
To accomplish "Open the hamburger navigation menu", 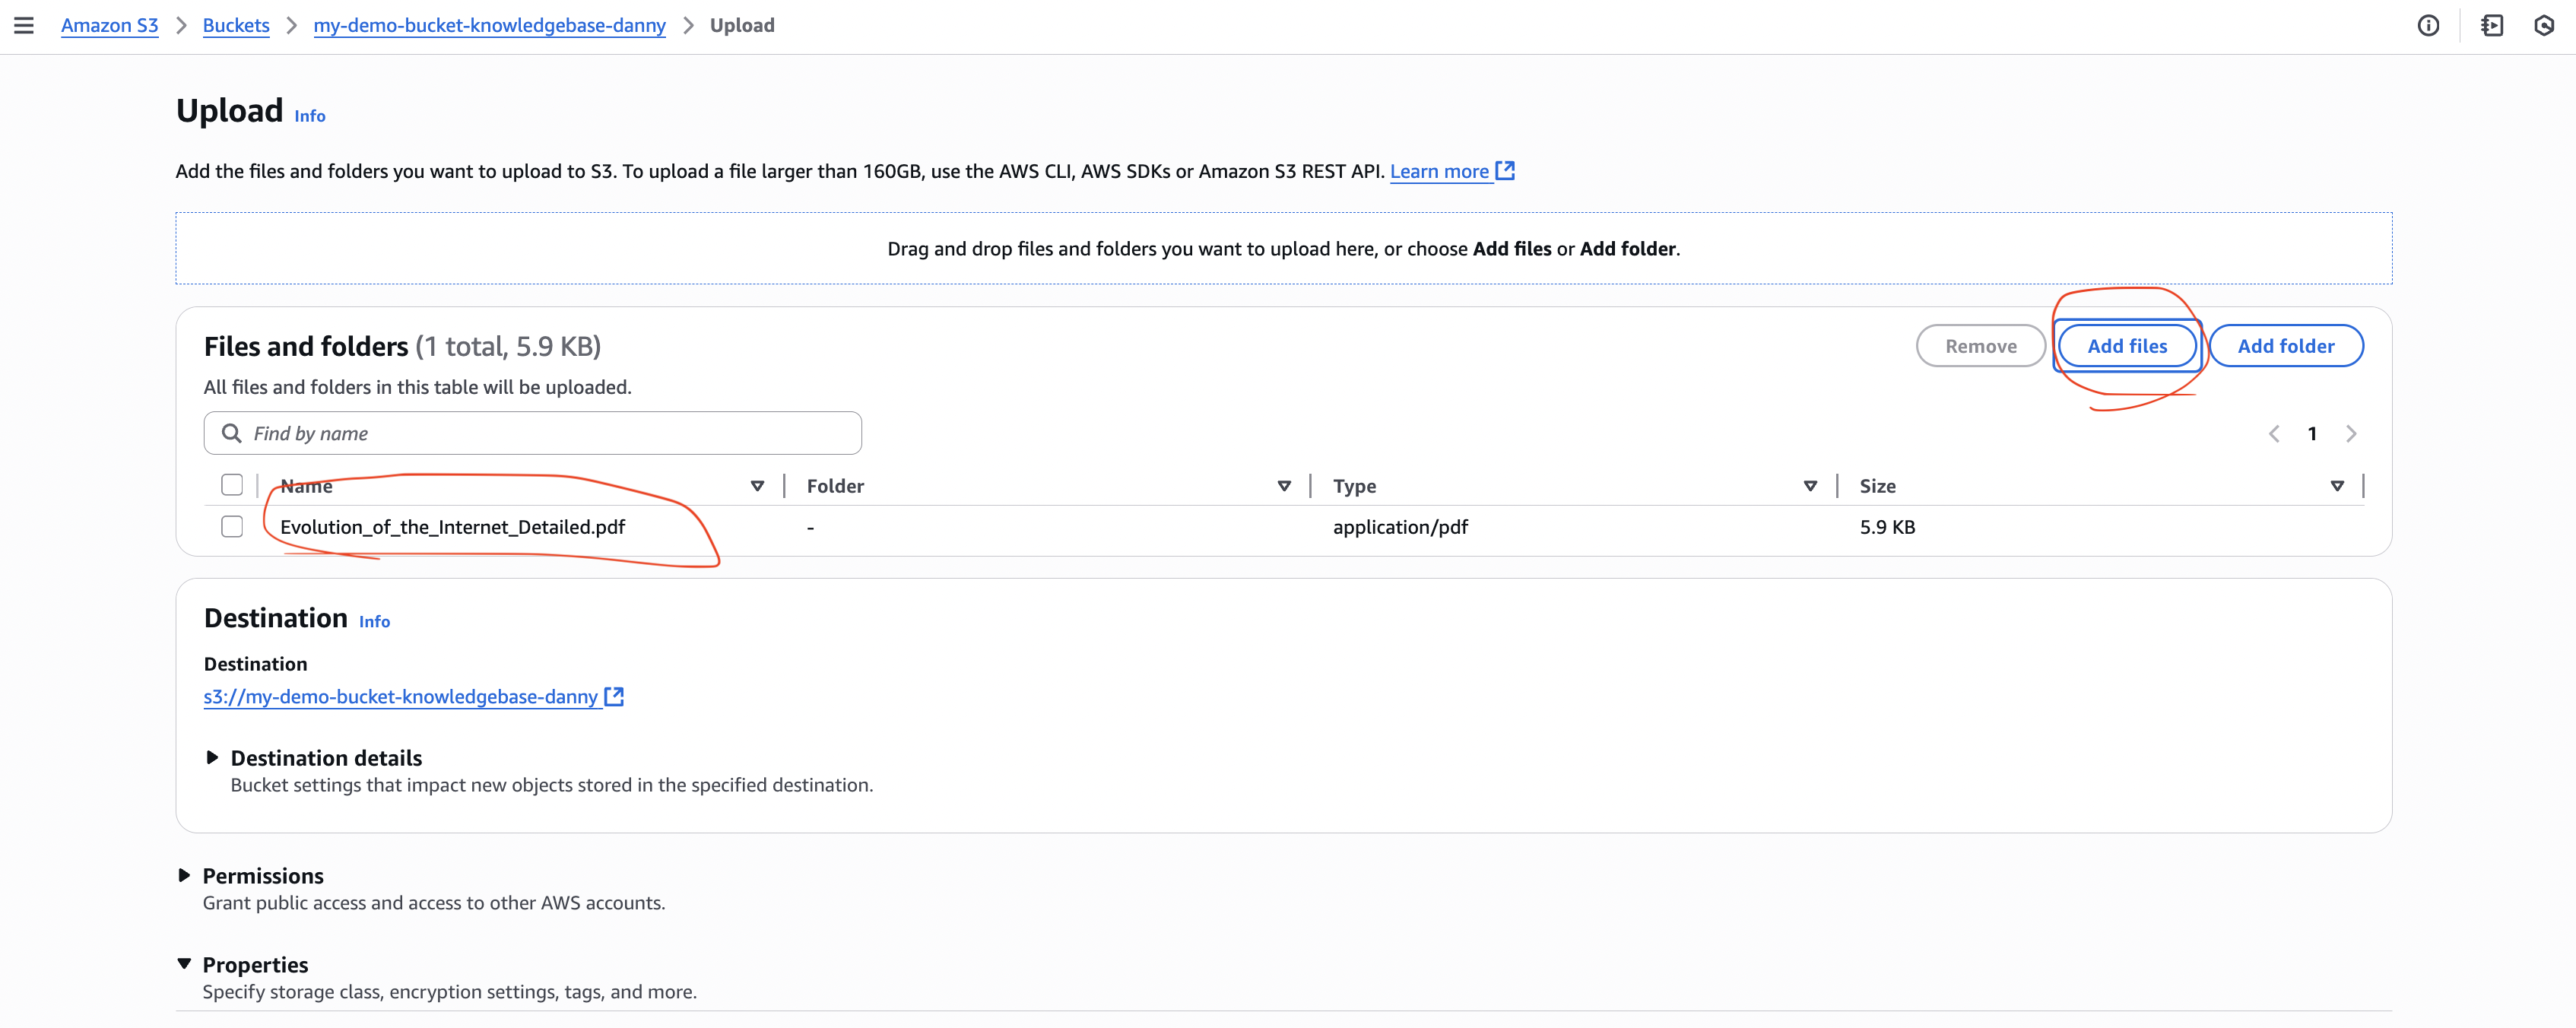I will [x=24, y=26].
